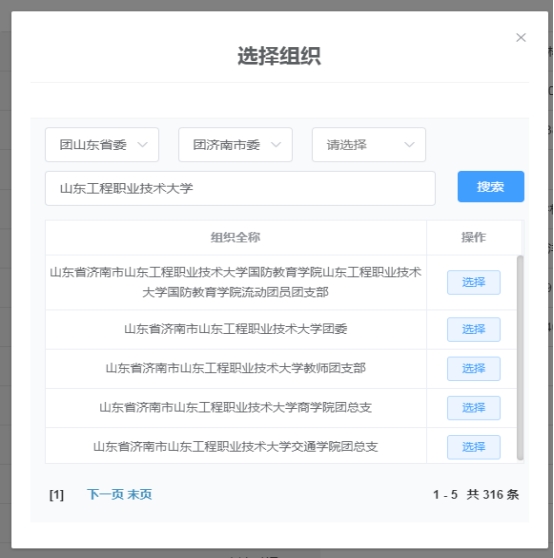Close the 选择组织 dialog with X icon
This screenshot has height=558, width=554.
pyautogui.click(x=521, y=37)
